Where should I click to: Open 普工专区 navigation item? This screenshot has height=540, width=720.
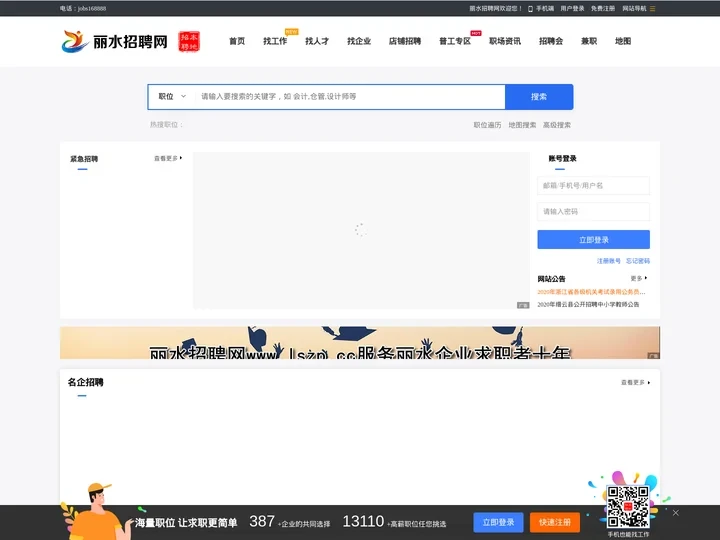point(455,41)
